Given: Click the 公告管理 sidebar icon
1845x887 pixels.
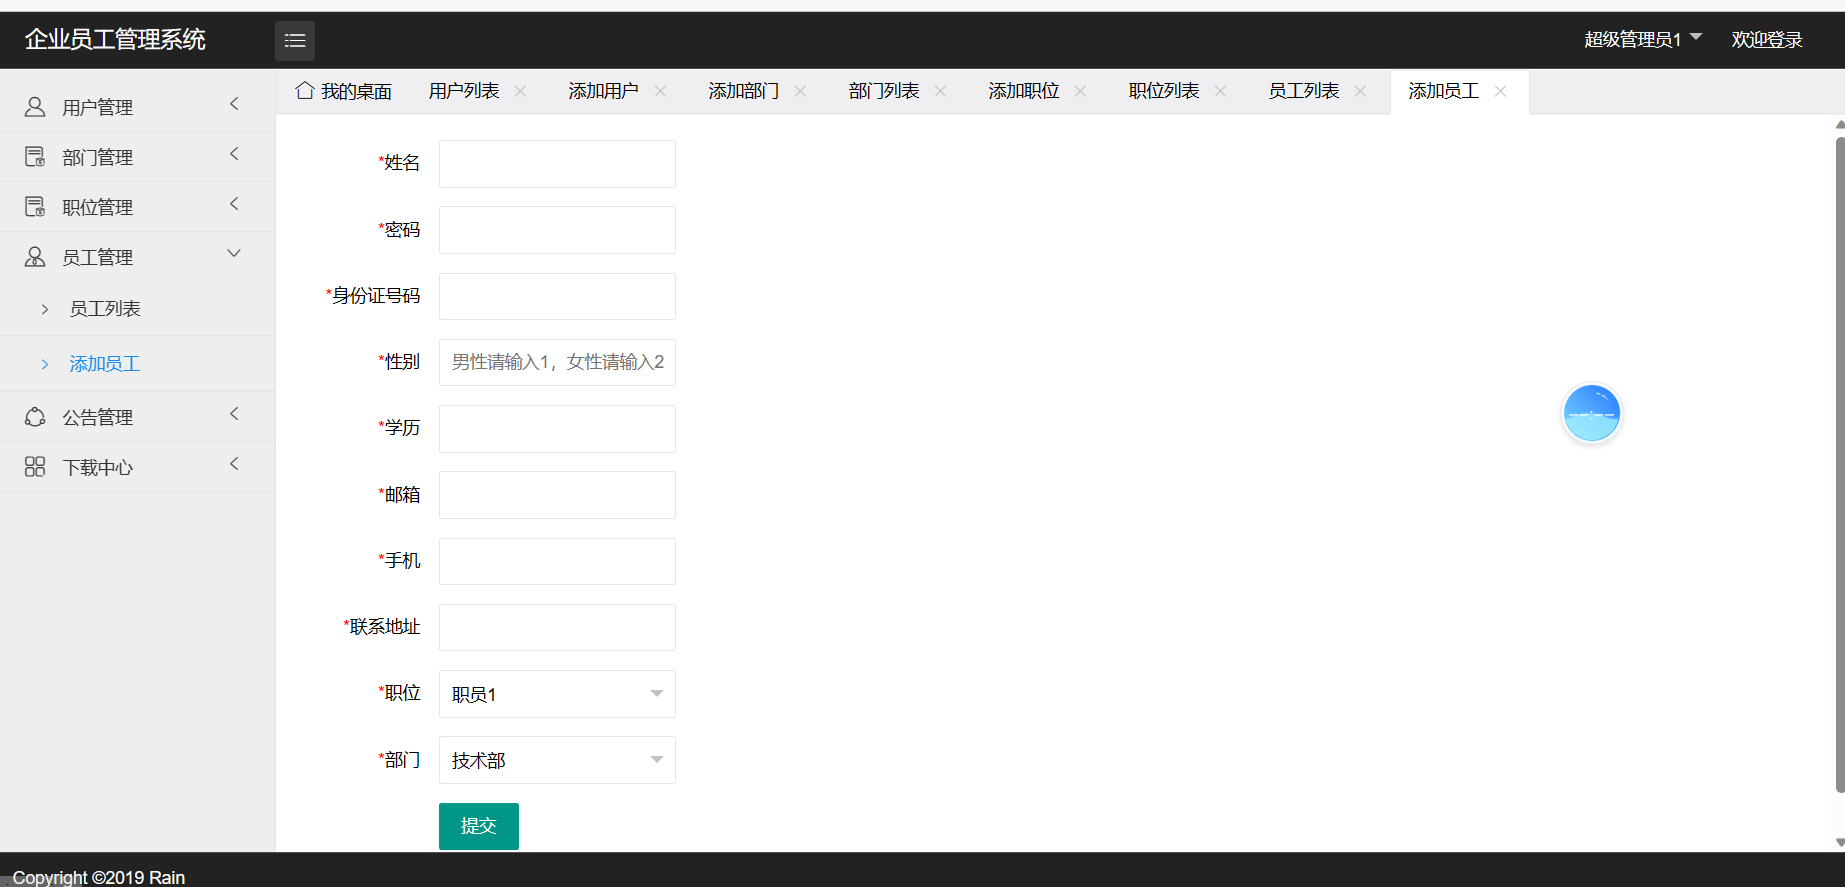Looking at the screenshot, I should pyautogui.click(x=35, y=417).
